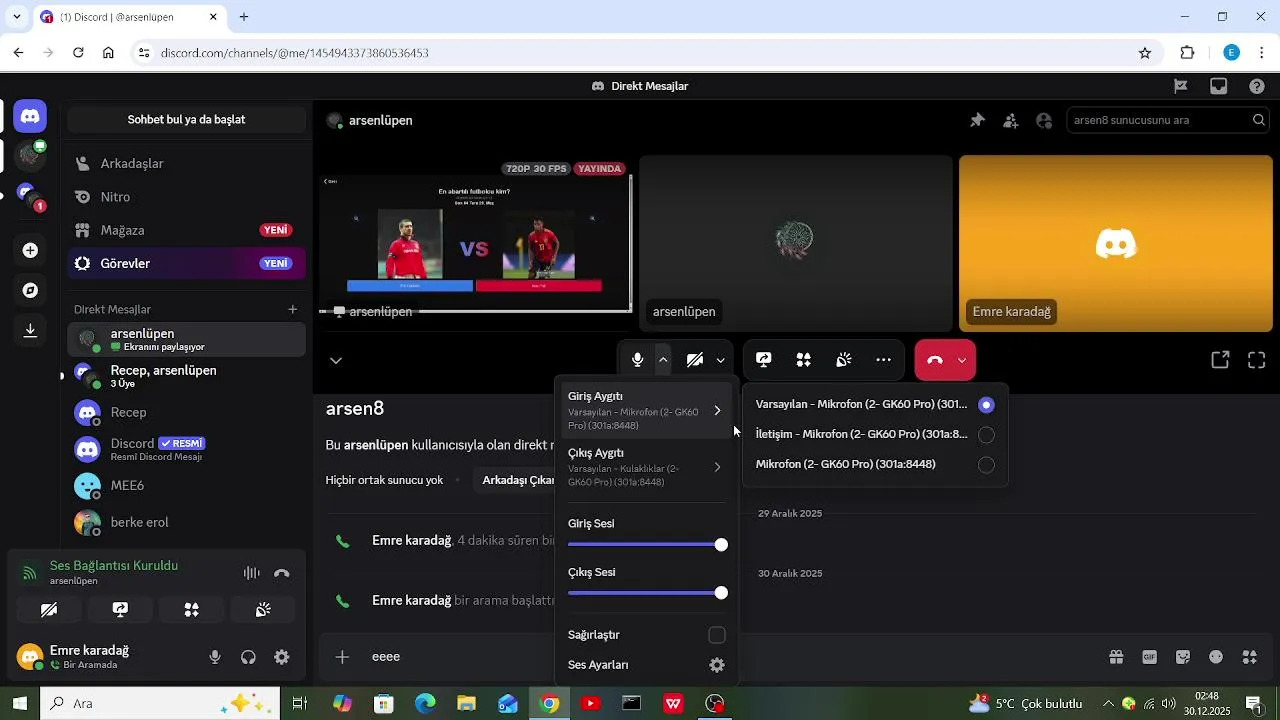Open the GIF picker

[1150, 657]
